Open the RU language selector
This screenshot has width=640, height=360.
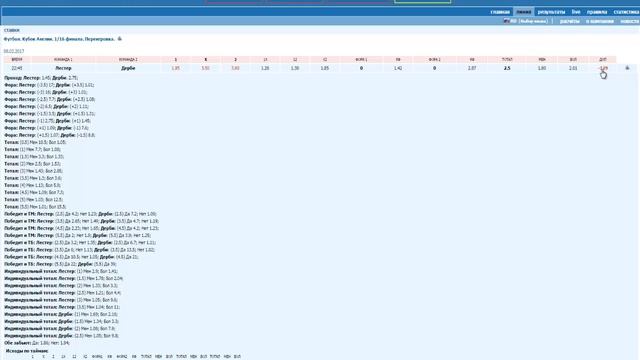point(529,21)
